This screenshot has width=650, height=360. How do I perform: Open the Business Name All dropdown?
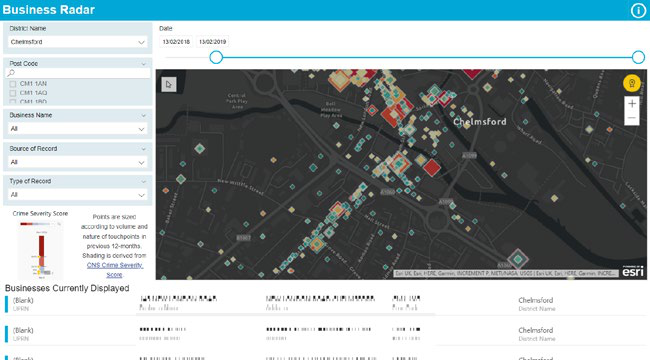[78, 129]
